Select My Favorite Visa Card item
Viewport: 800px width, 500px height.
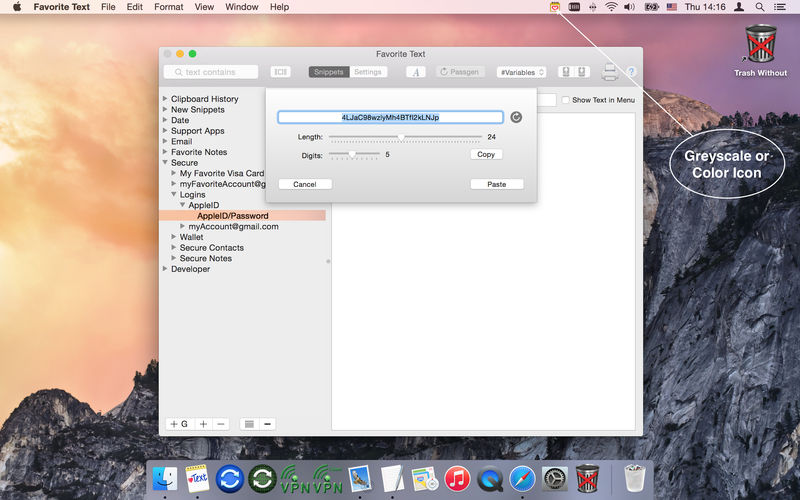[x=221, y=173]
